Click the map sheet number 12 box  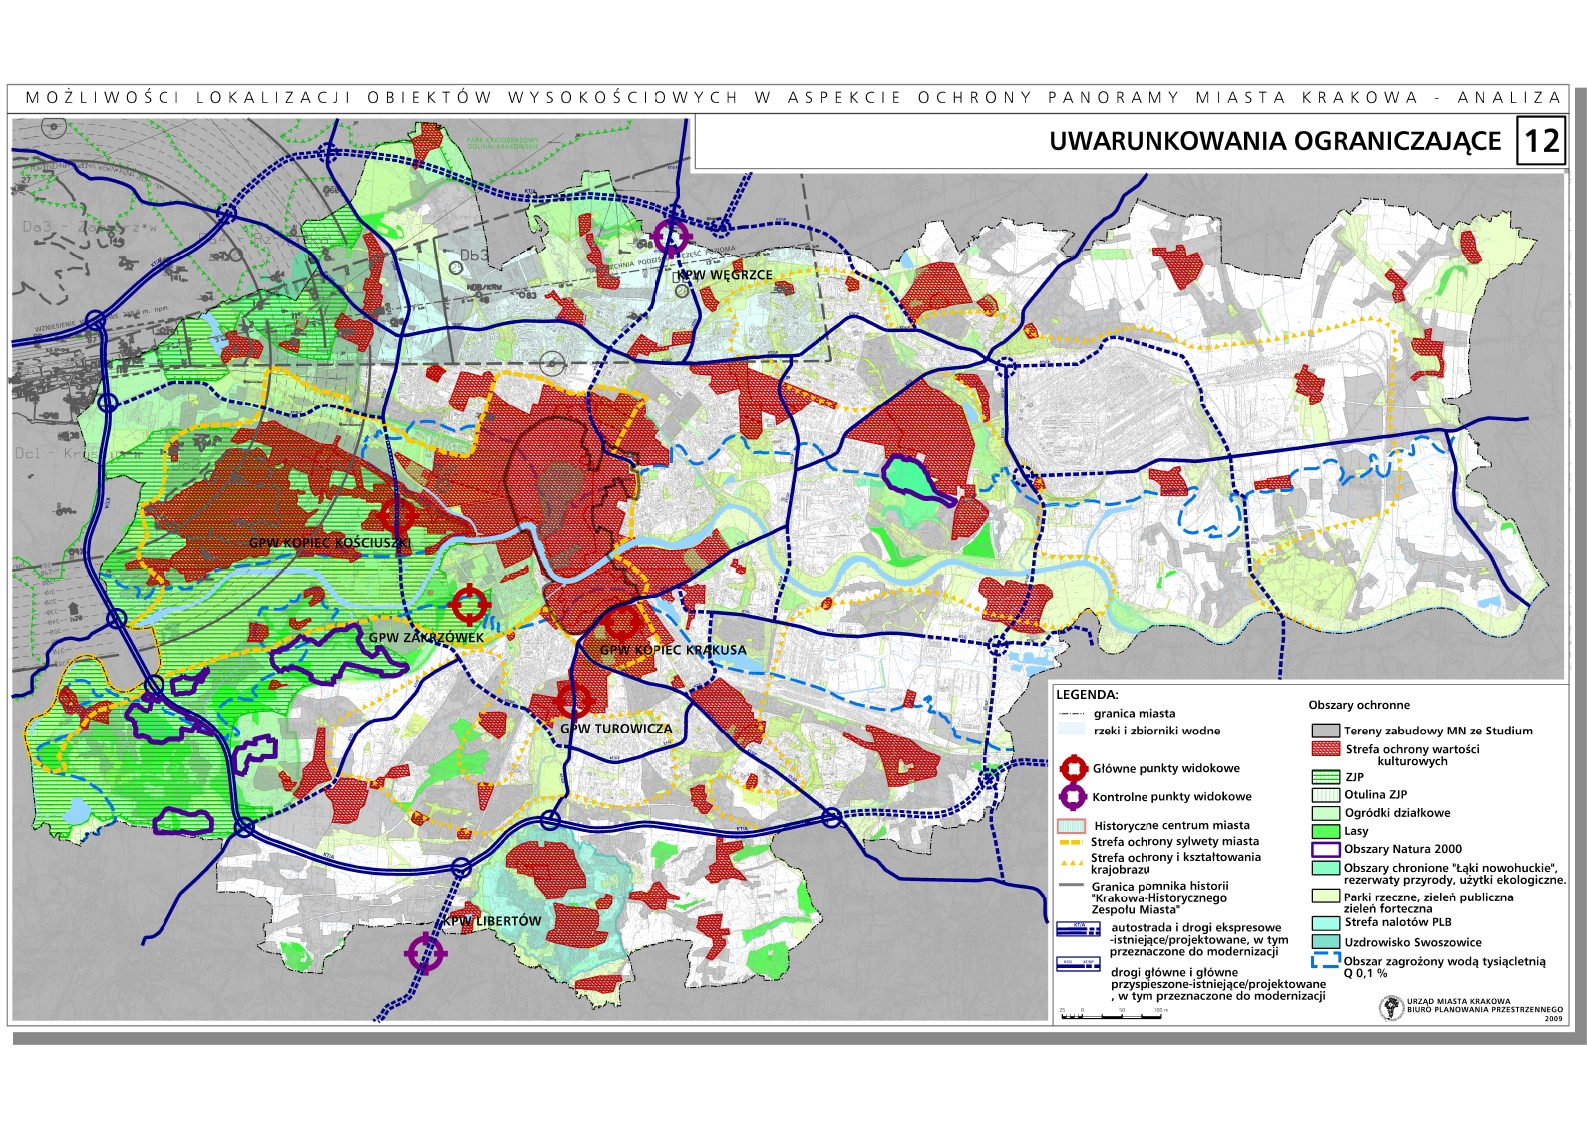[x=1540, y=141]
